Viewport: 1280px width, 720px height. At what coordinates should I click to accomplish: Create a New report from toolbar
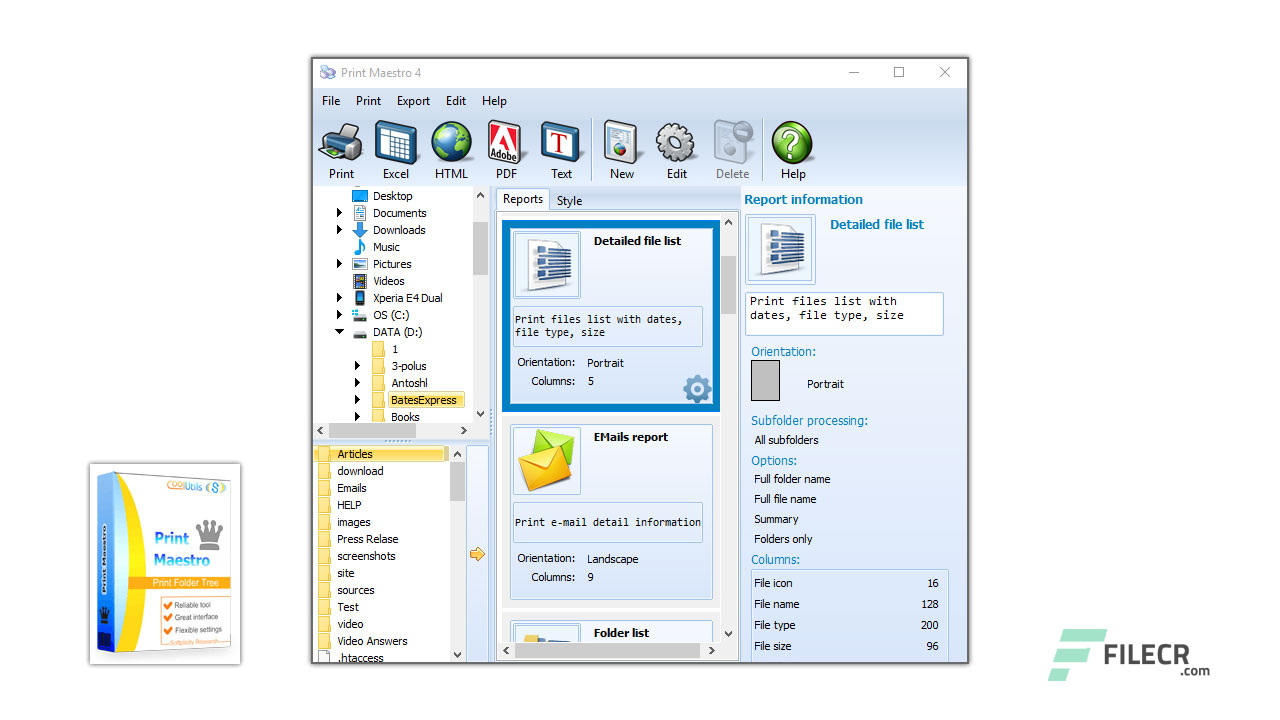[x=622, y=150]
